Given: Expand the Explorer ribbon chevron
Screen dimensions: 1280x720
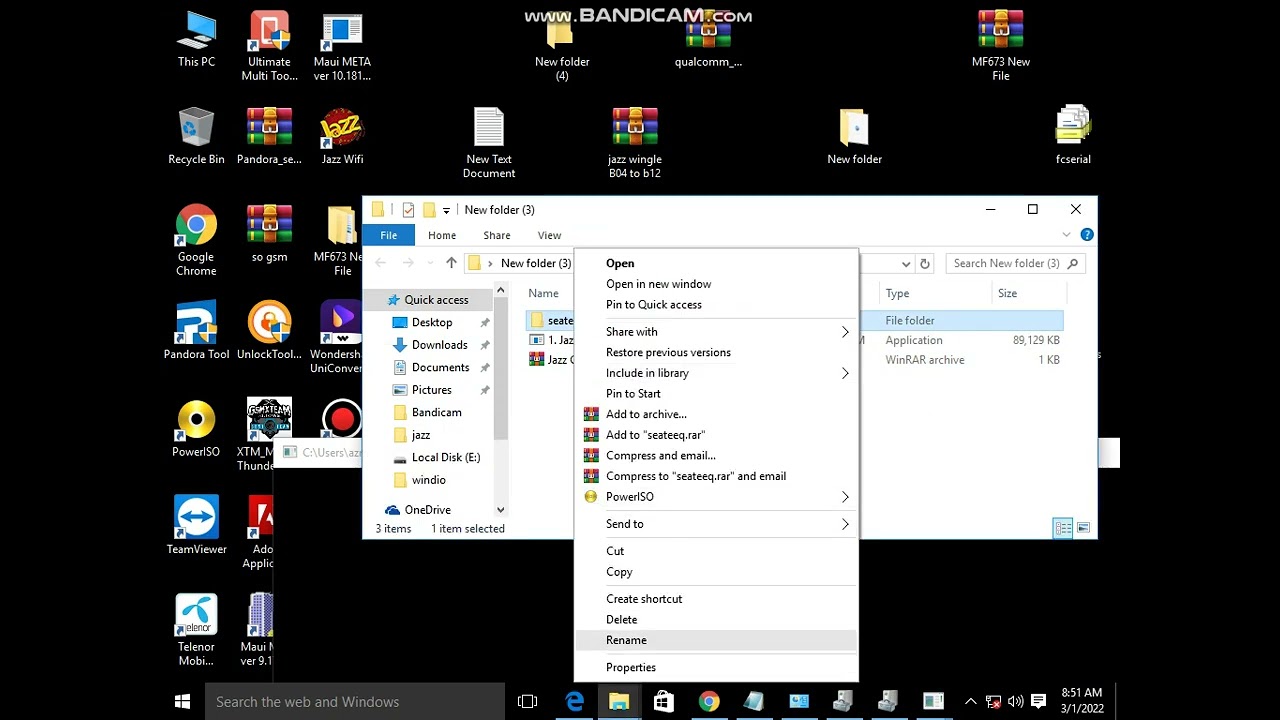Looking at the screenshot, I should (1066, 235).
